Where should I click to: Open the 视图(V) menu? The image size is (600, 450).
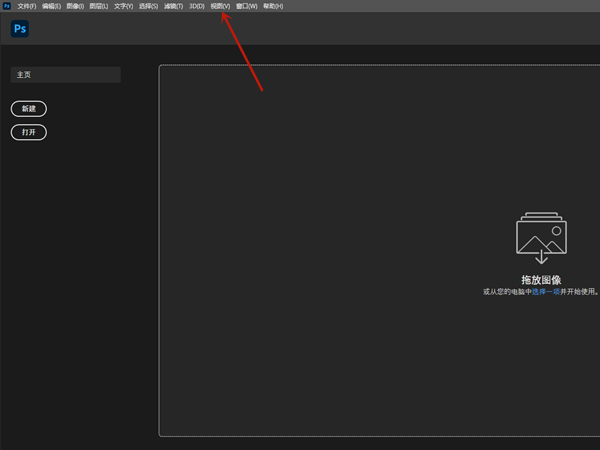[220, 6]
